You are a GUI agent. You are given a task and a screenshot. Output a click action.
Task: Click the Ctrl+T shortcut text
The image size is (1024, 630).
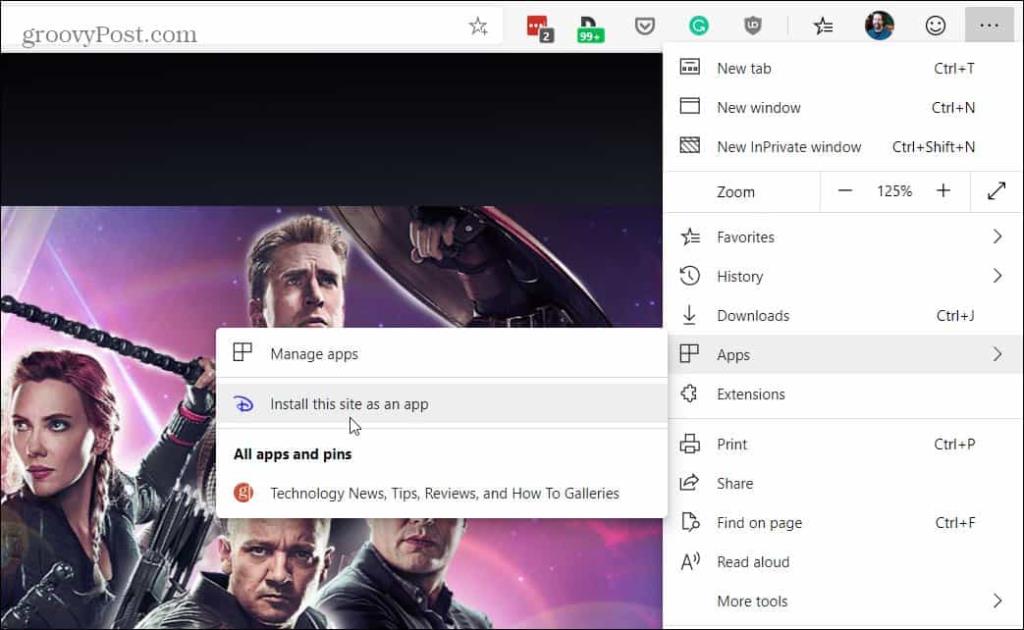point(954,68)
